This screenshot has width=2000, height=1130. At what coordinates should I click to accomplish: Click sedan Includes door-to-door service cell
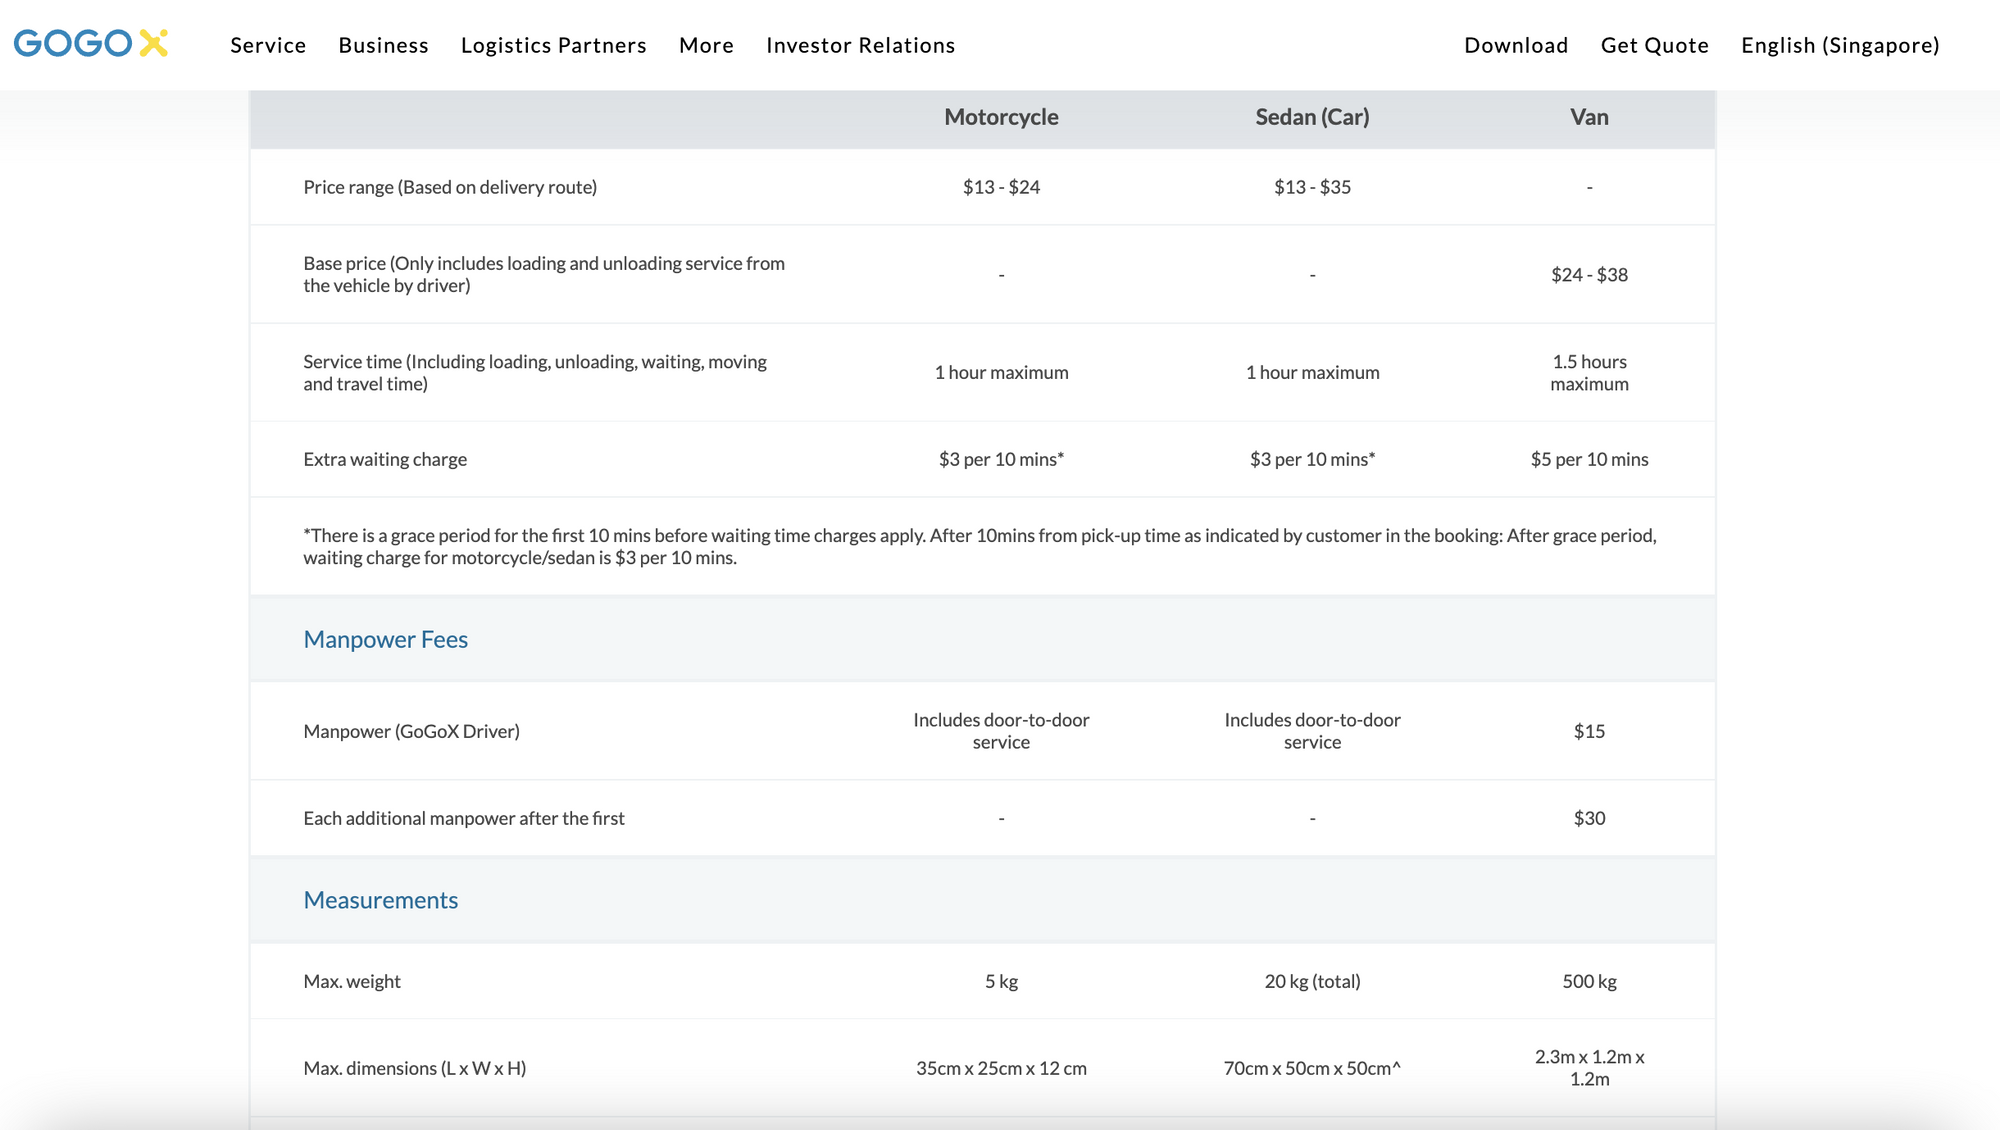point(1312,731)
